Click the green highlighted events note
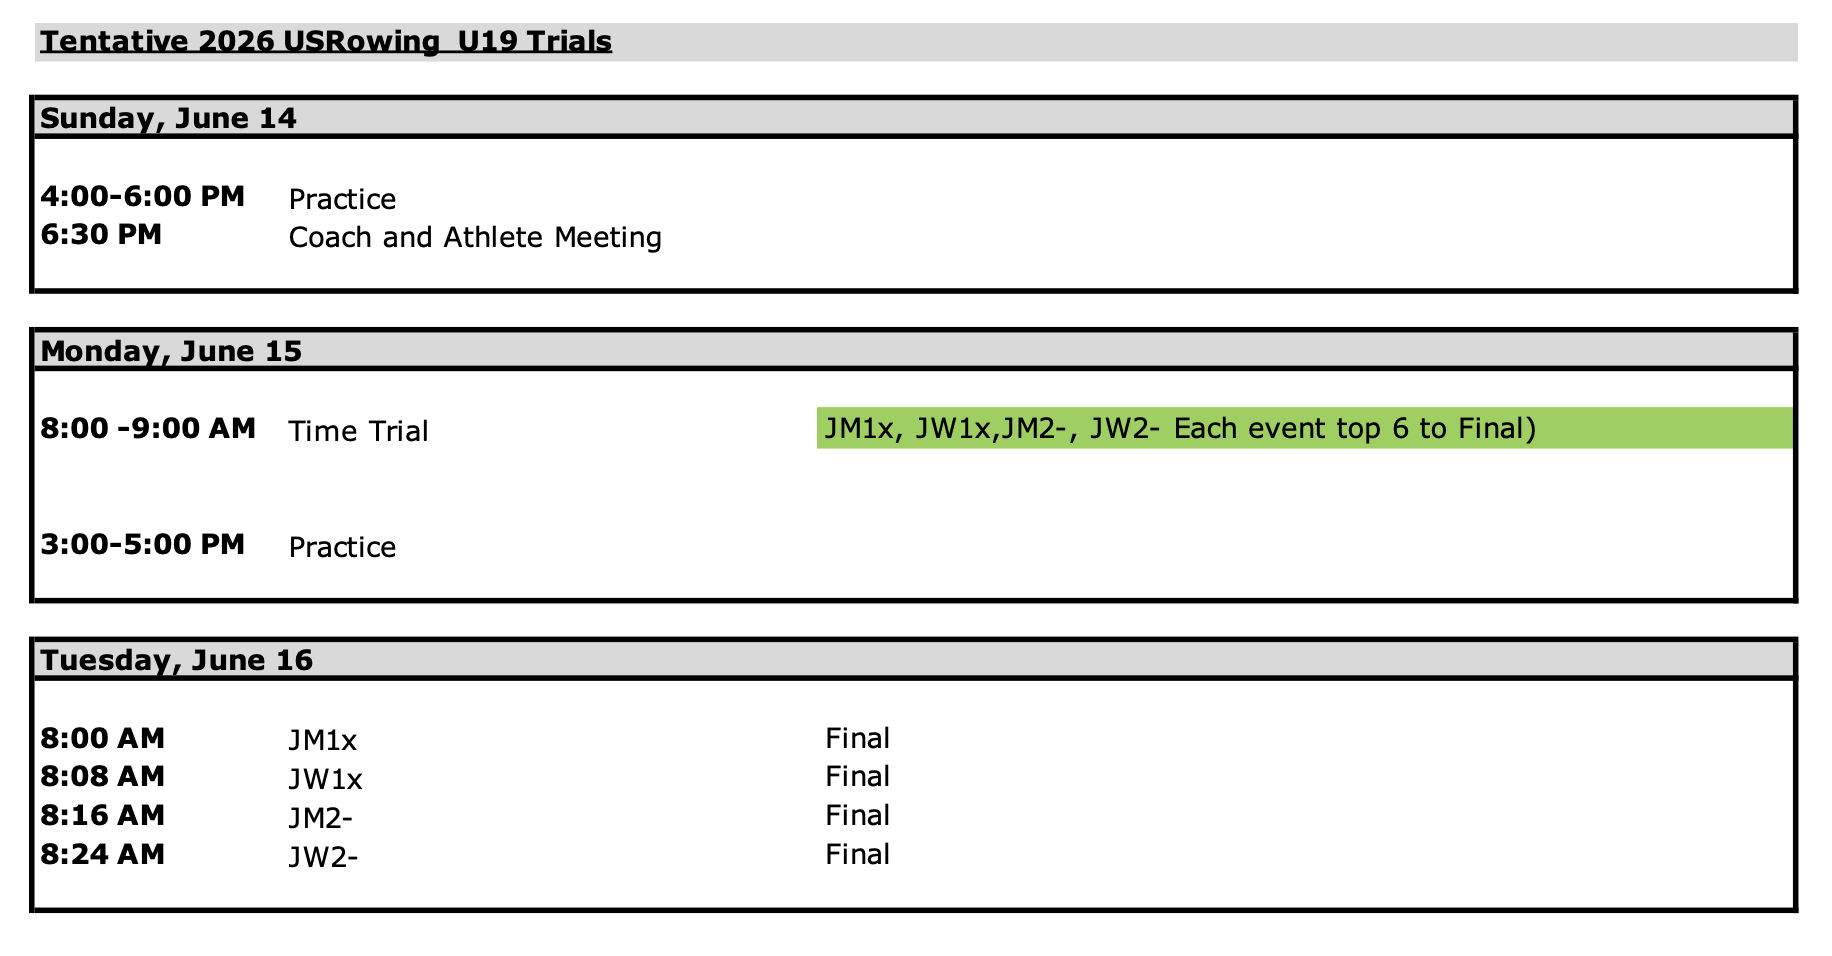1832x956 pixels. pos(1180,429)
